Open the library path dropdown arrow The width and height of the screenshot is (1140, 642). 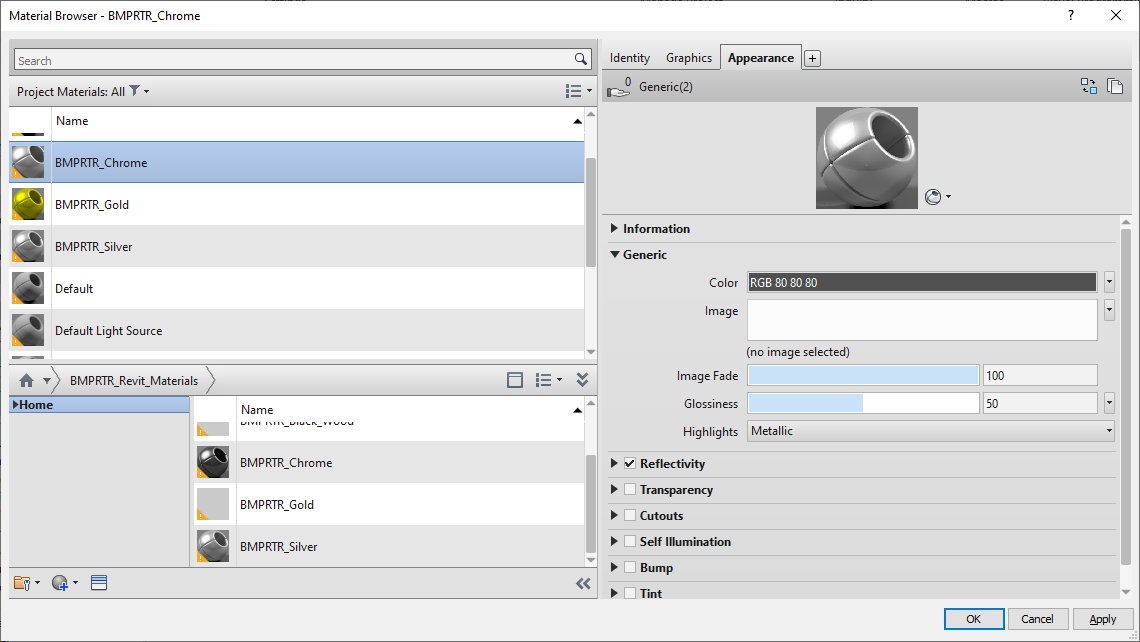coord(47,380)
